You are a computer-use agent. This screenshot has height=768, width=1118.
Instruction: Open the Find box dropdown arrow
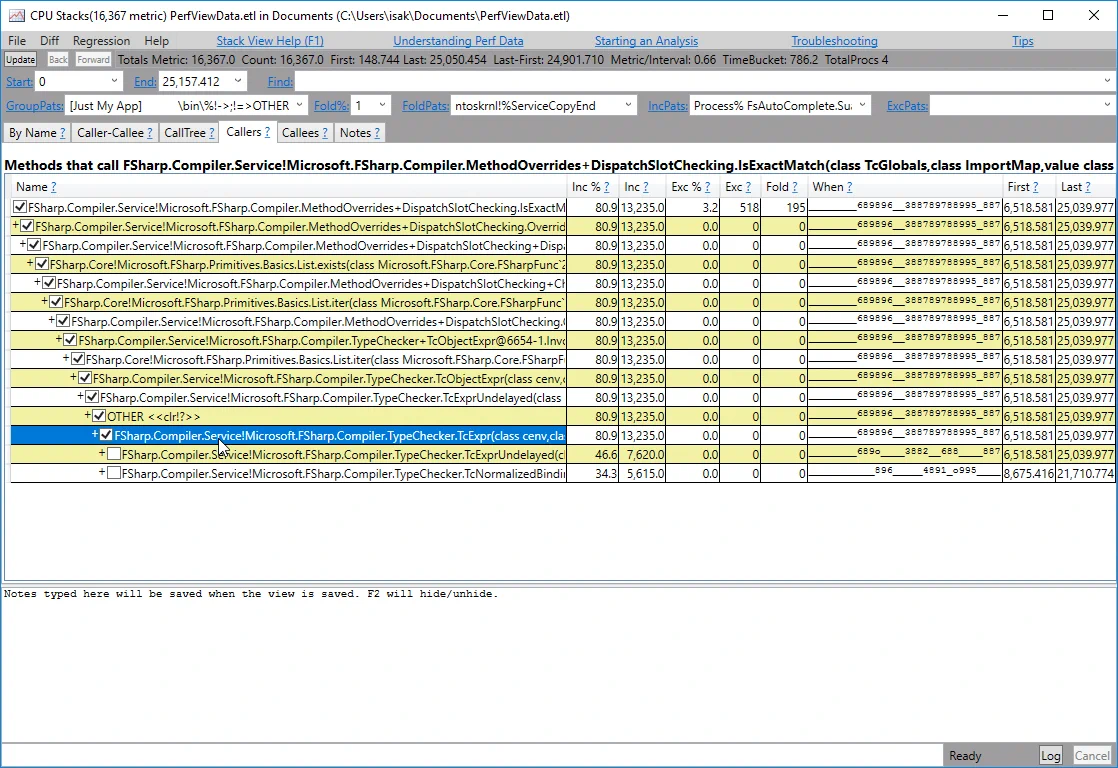click(1107, 81)
